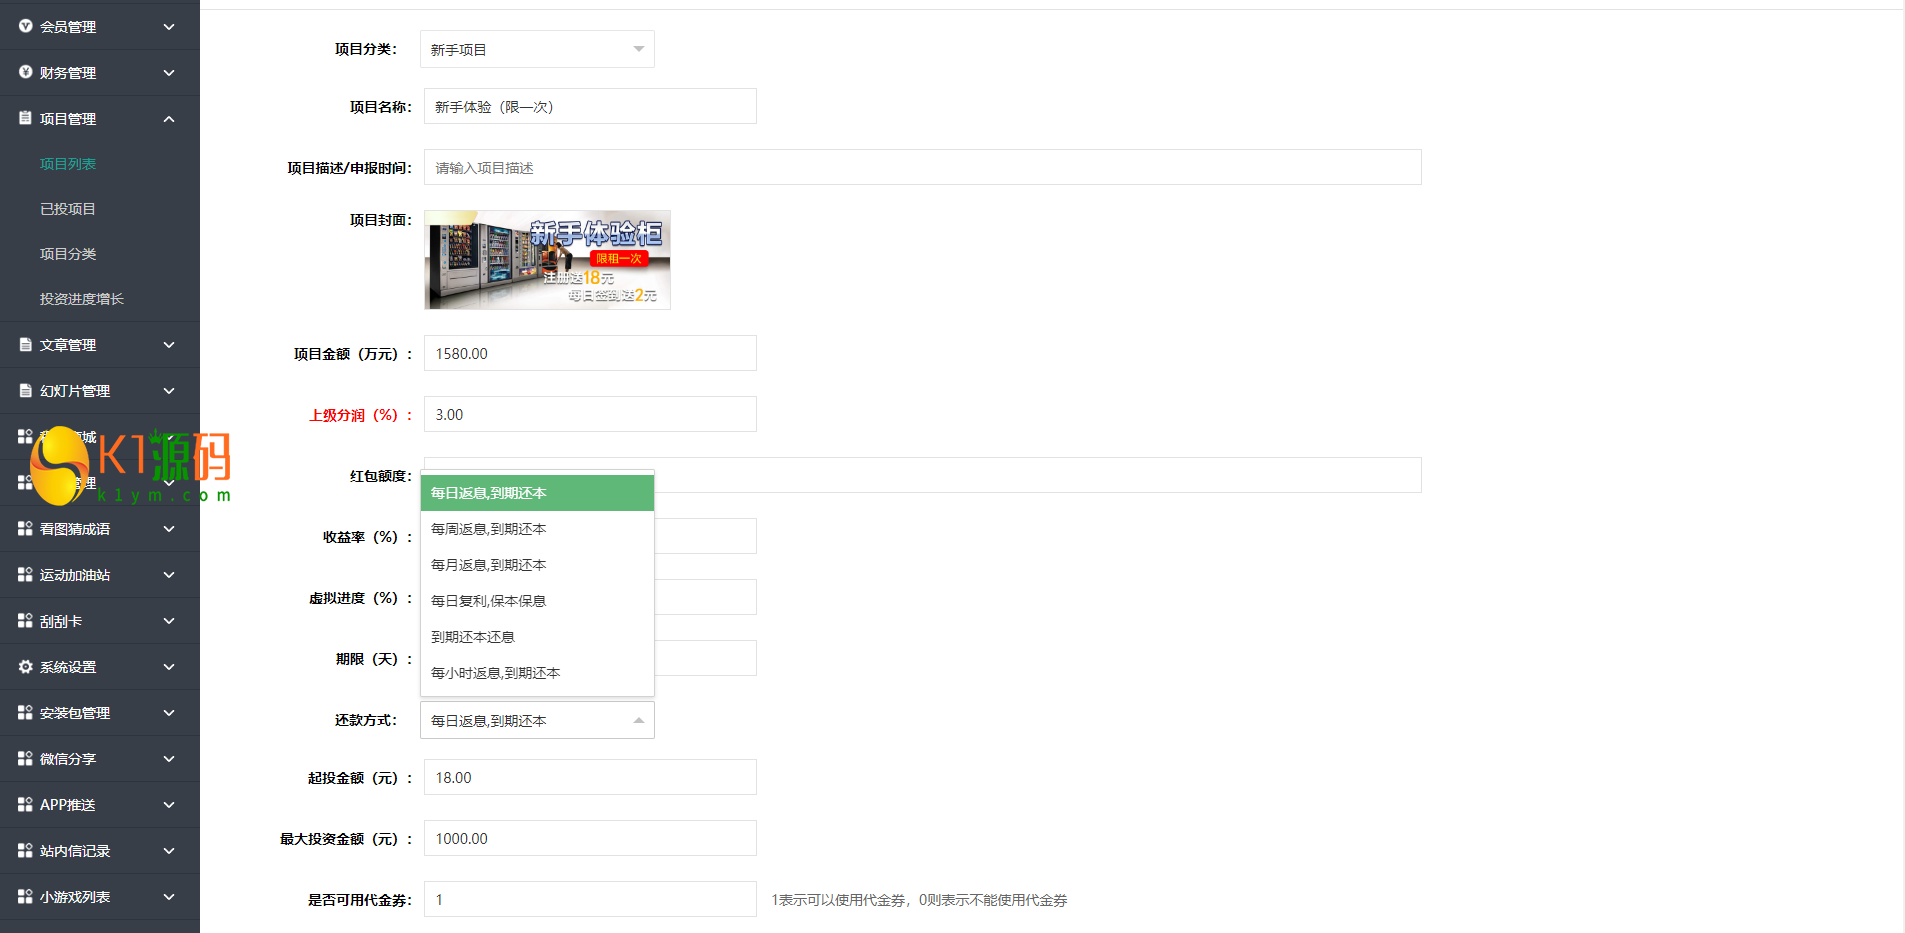Click the 安装包管理 grid icon
Image resolution: width=1905 pixels, height=933 pixels.
(26, 712)
